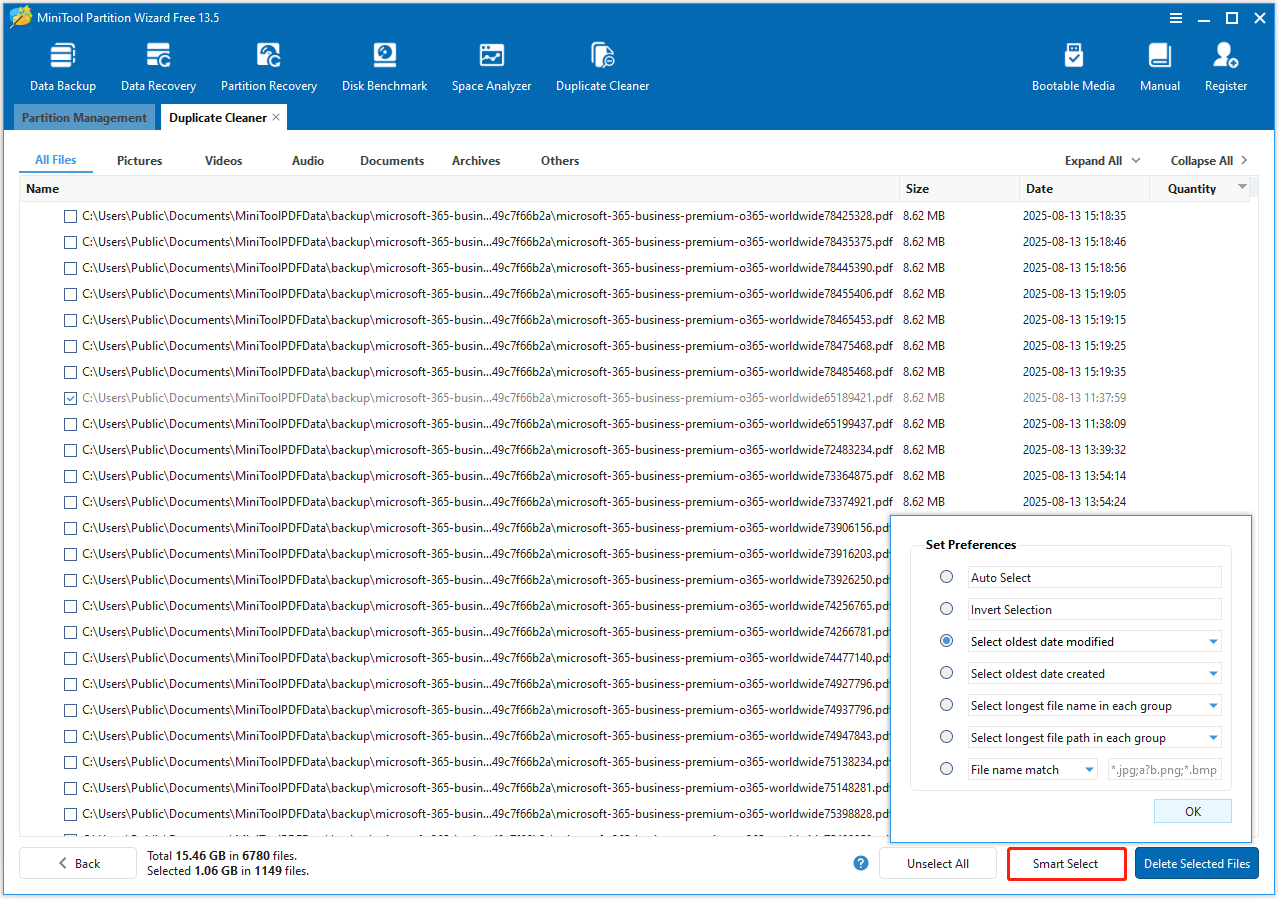
Task: Open Bootable Media creator
Action: 1073,65
